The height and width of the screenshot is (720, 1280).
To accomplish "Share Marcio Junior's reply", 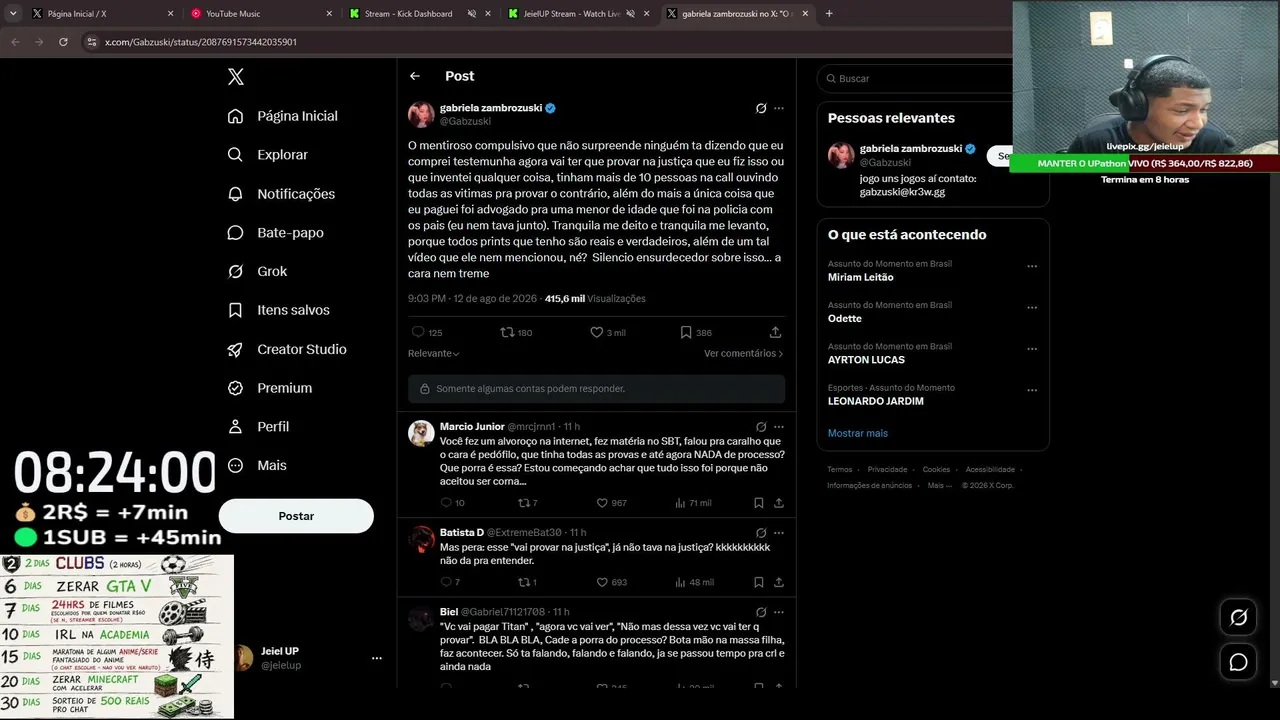I will coord(779,503).
